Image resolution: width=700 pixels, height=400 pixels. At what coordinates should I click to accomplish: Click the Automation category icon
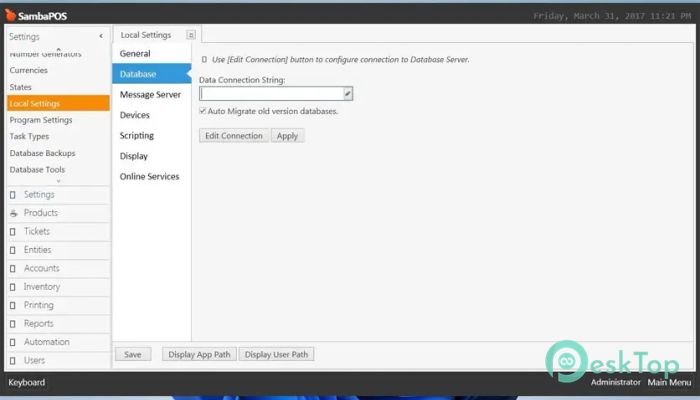click(13, 342)
